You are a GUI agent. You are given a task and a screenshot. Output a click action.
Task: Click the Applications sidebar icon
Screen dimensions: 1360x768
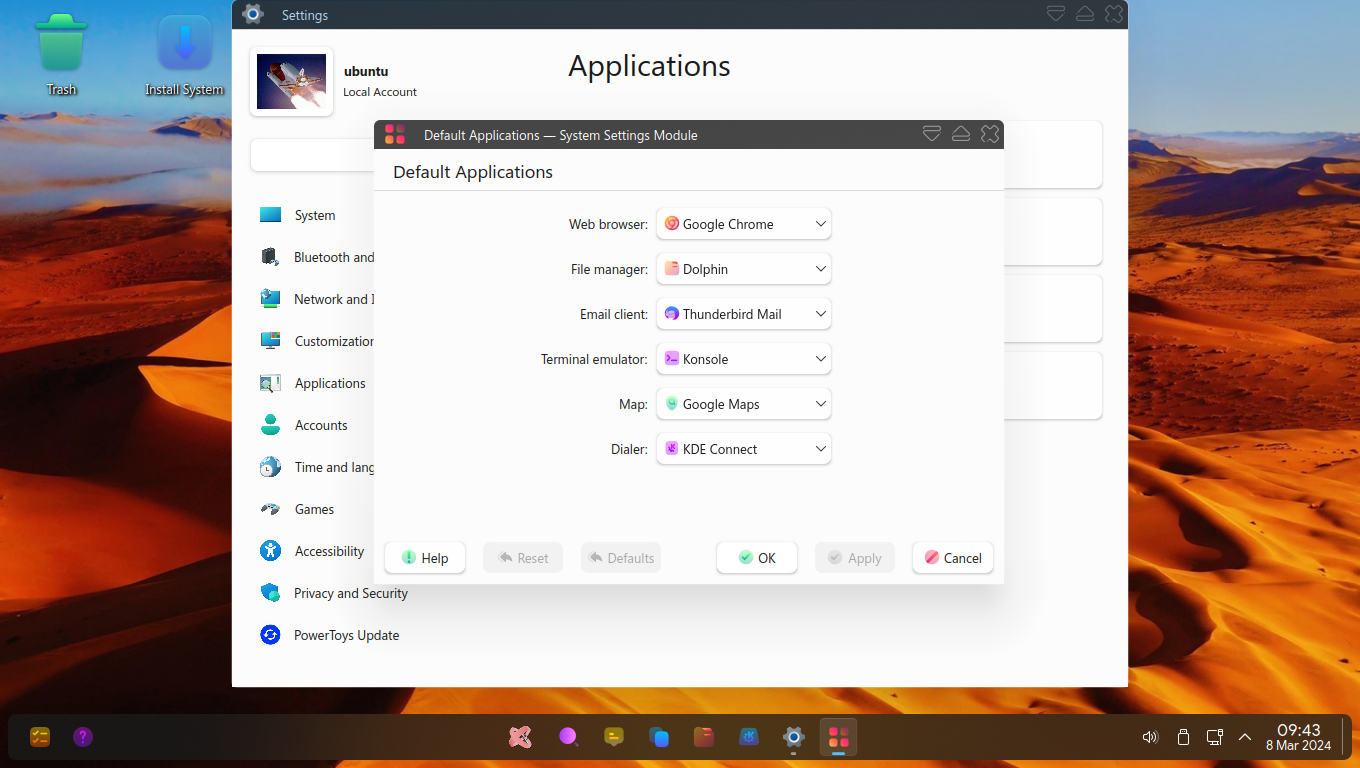click(x=270, y=383)
